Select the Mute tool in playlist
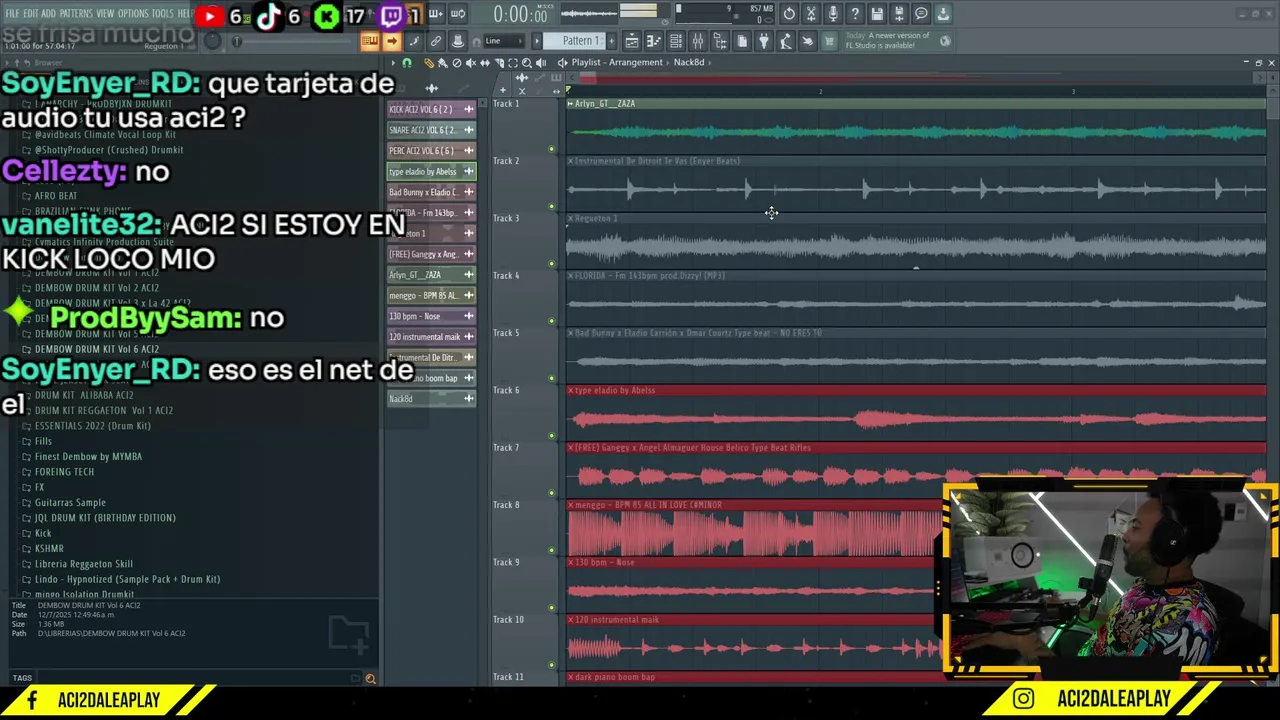This screenshot has width=1280, height=720. (x=471, y=63)
